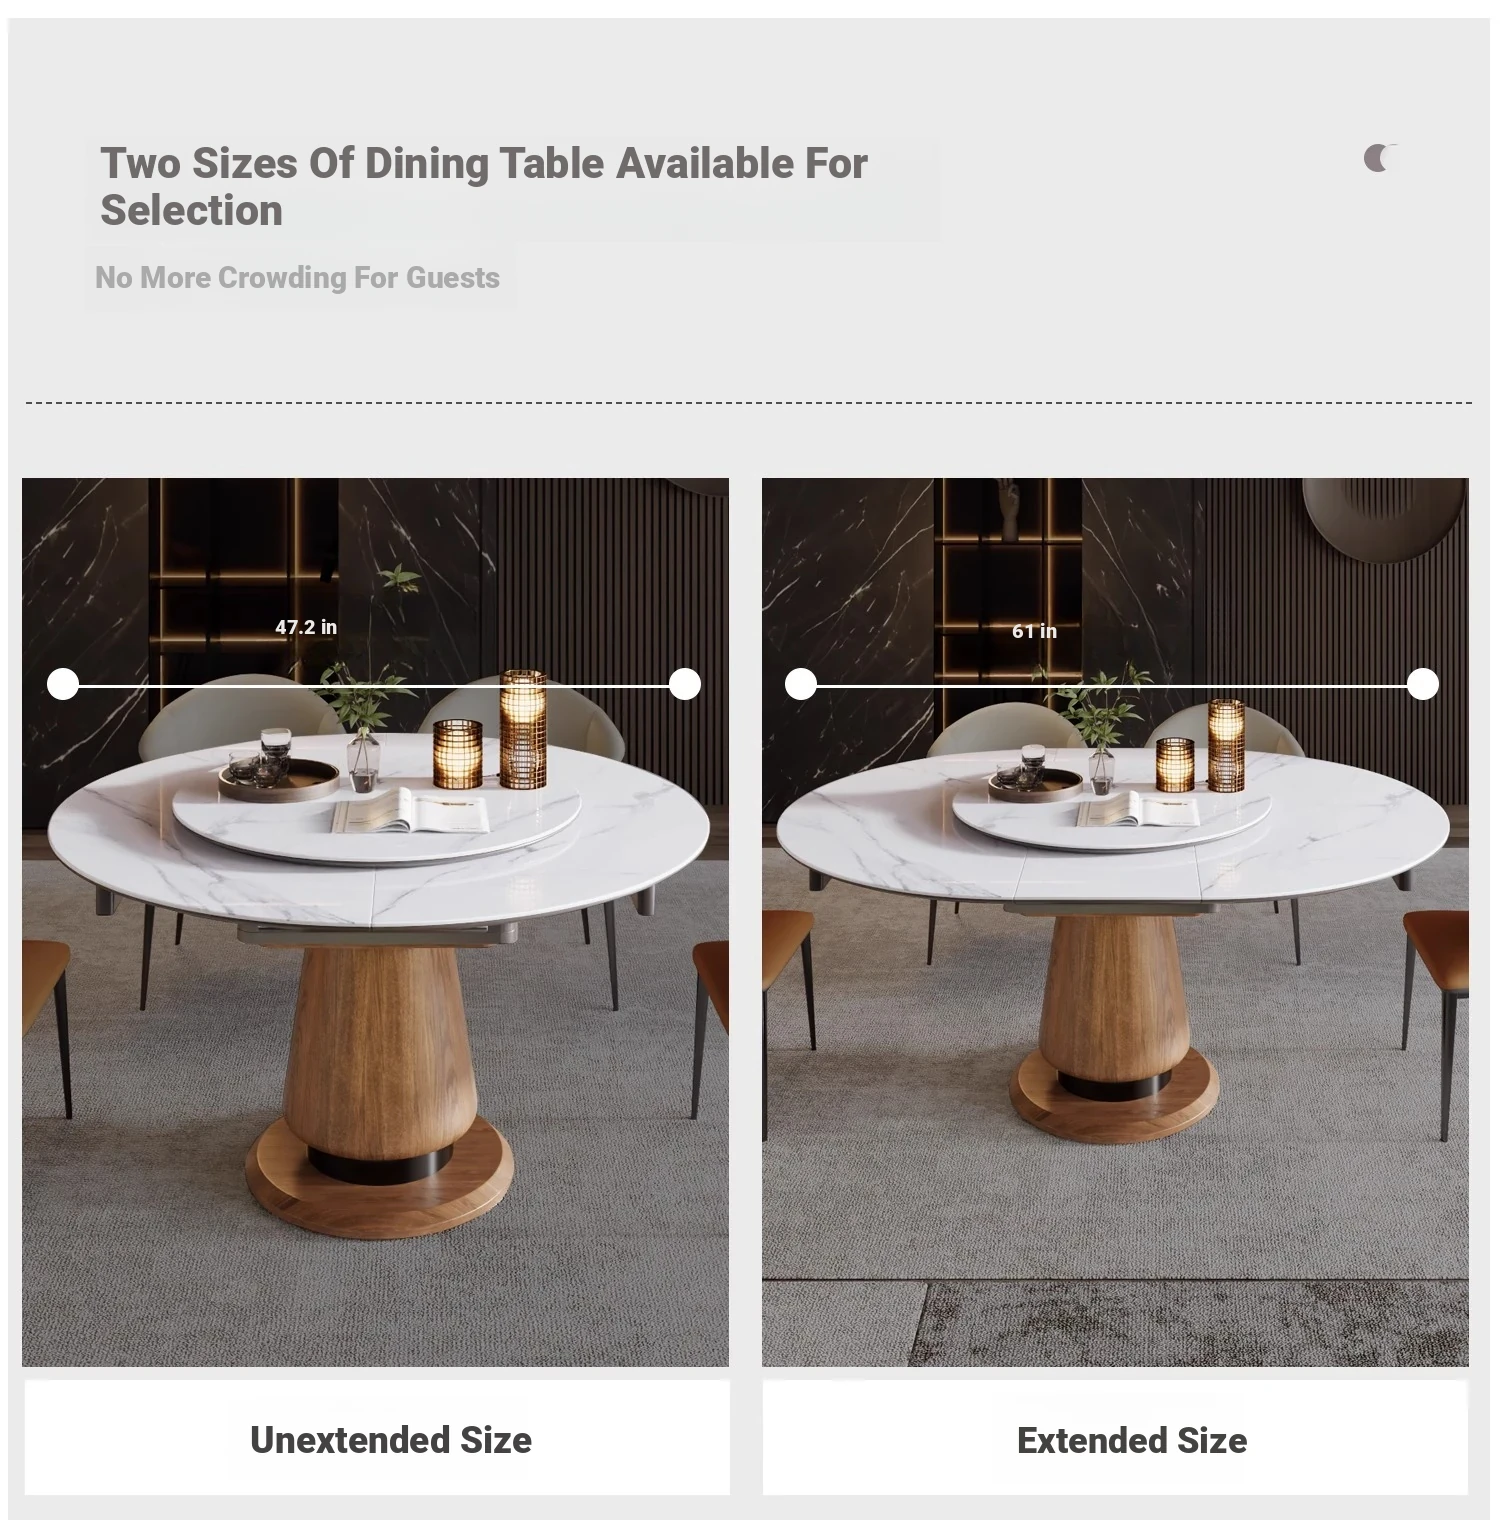Select the right endpoint dot of 61 in line

pos(1423,685)
